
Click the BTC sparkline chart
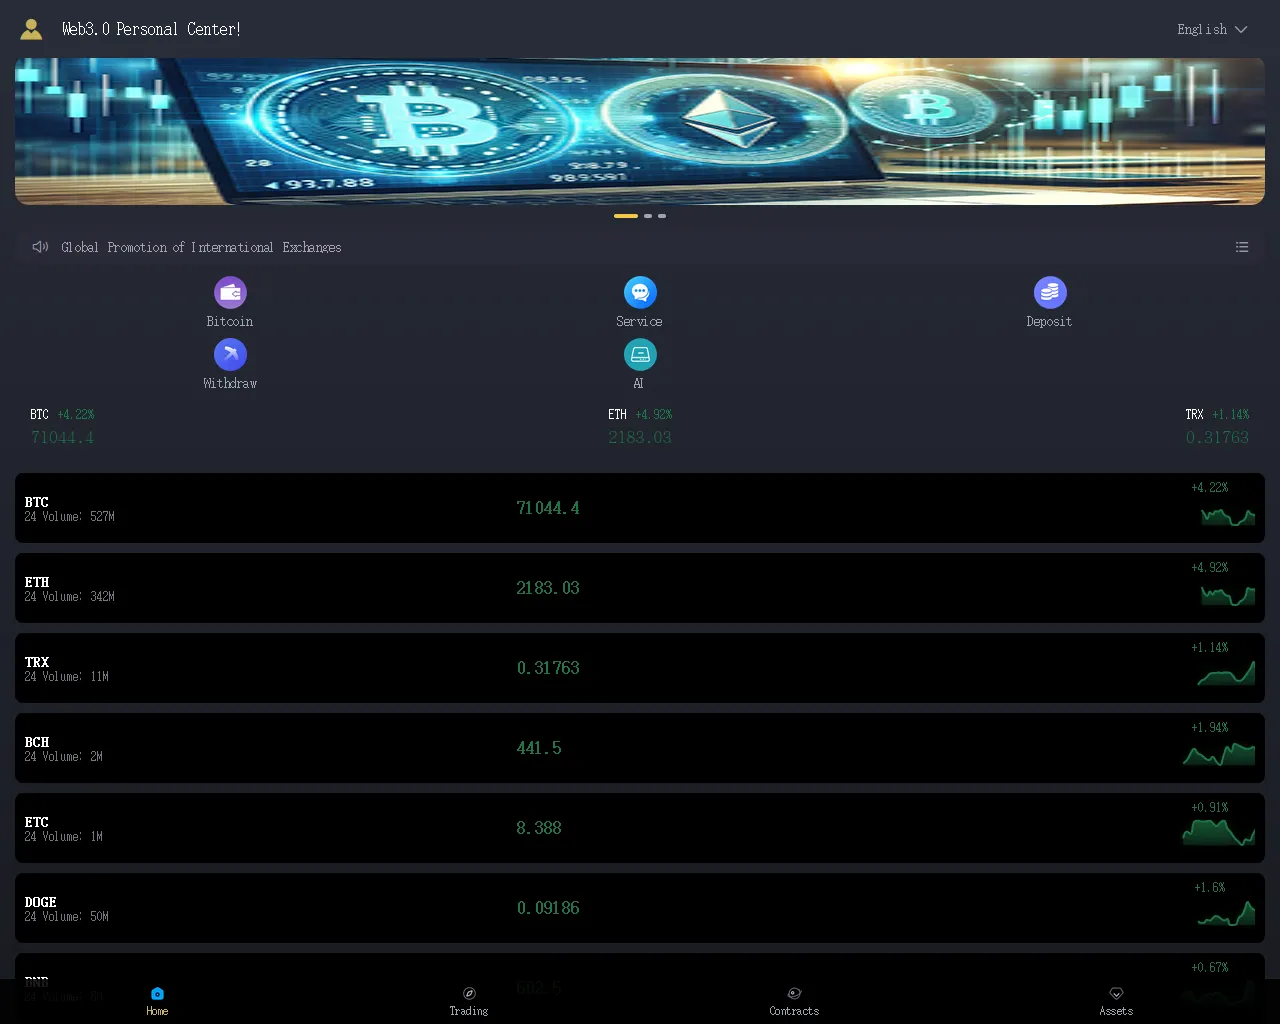click(x=1228, y=516)
